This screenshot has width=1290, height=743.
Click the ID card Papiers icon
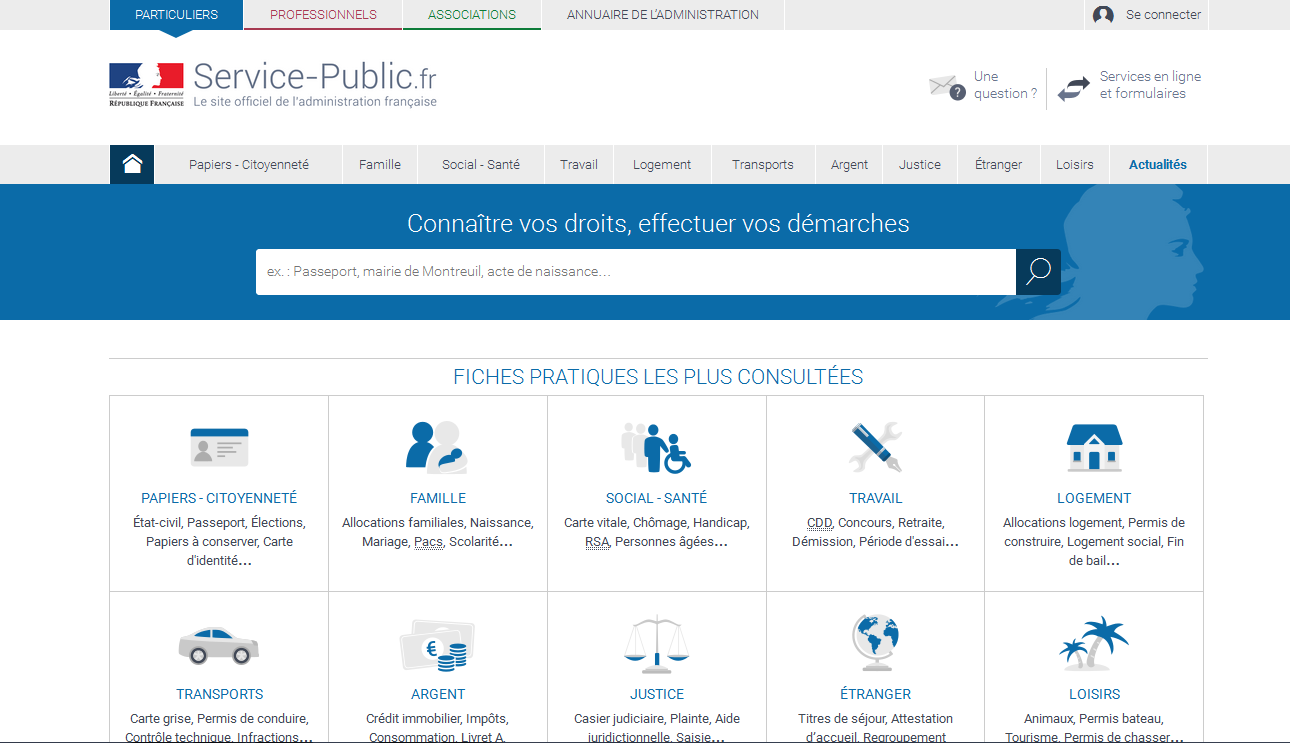pos(219,447)
